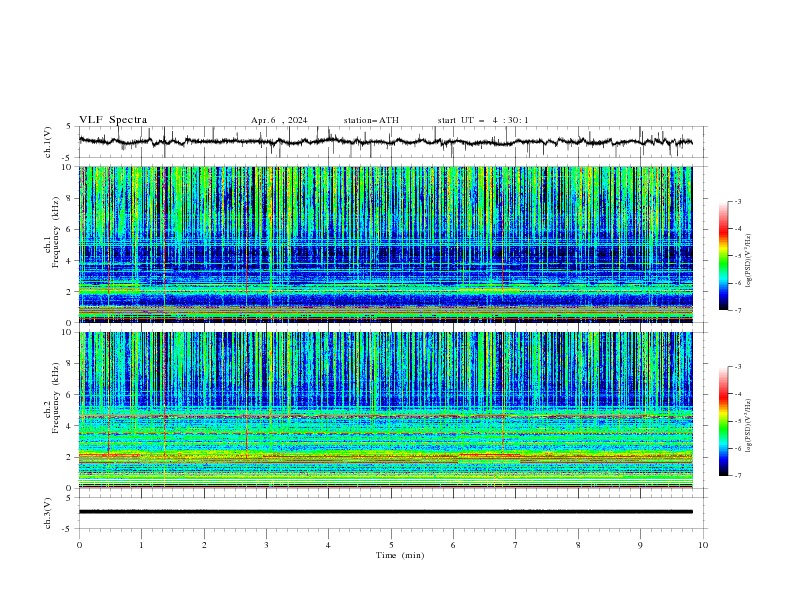Screen dimensions: 792x612
Task: Click the "8" kHz tick on ch.2 frequency axis
Action: [70, 364]
